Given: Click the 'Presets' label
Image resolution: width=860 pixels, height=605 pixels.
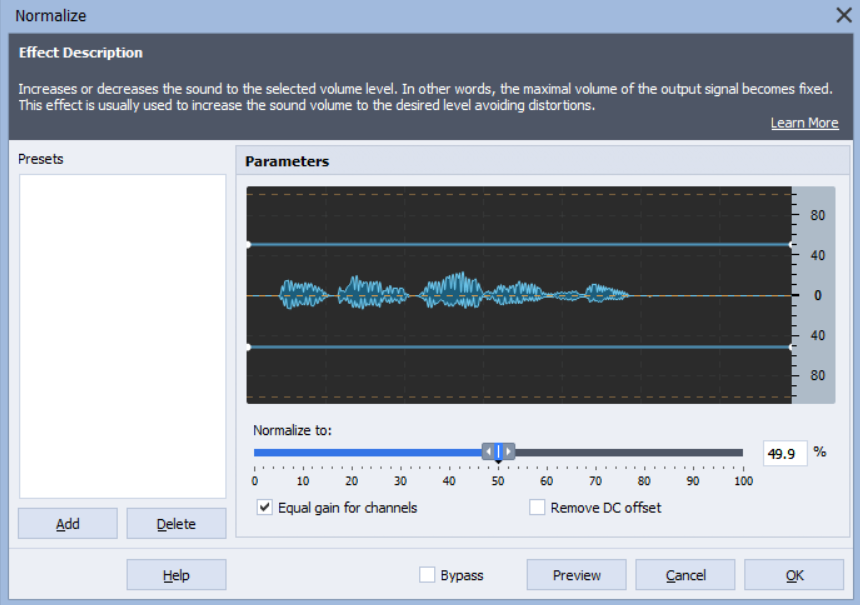Looking at the screenshot, I should click(41, 159).
